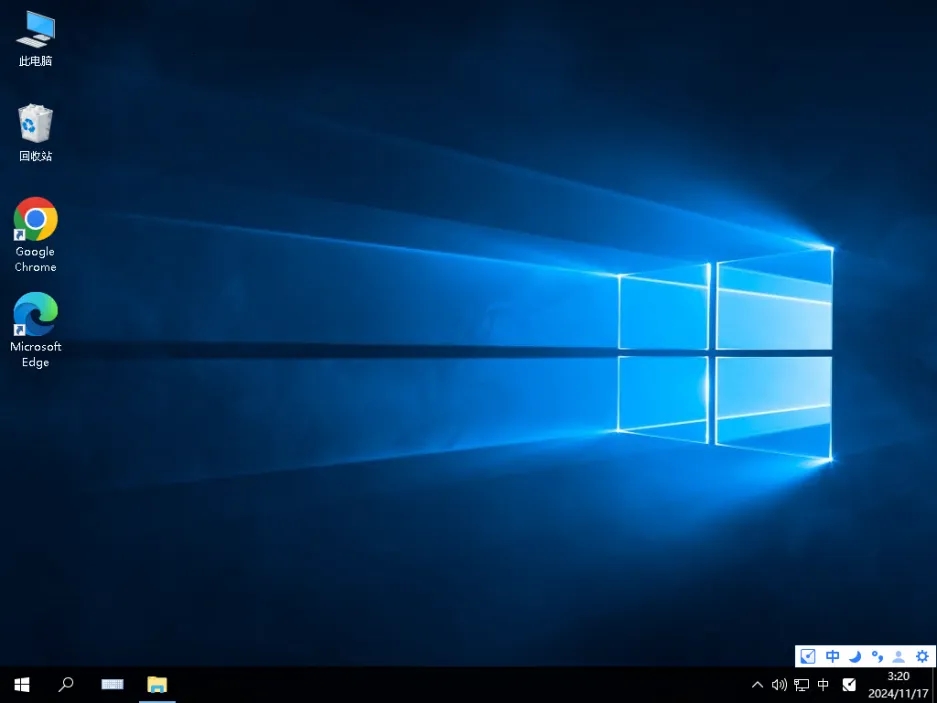Click the Sogou icon in the system tray

849,685
